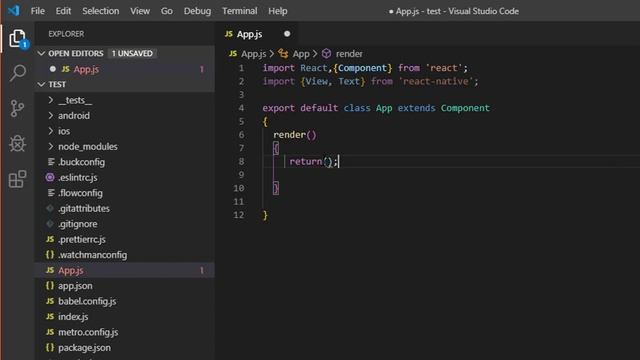The width and height of the screenshot is (640, 360).
Task: Click the .gitignore file icon
Action: 50,224
